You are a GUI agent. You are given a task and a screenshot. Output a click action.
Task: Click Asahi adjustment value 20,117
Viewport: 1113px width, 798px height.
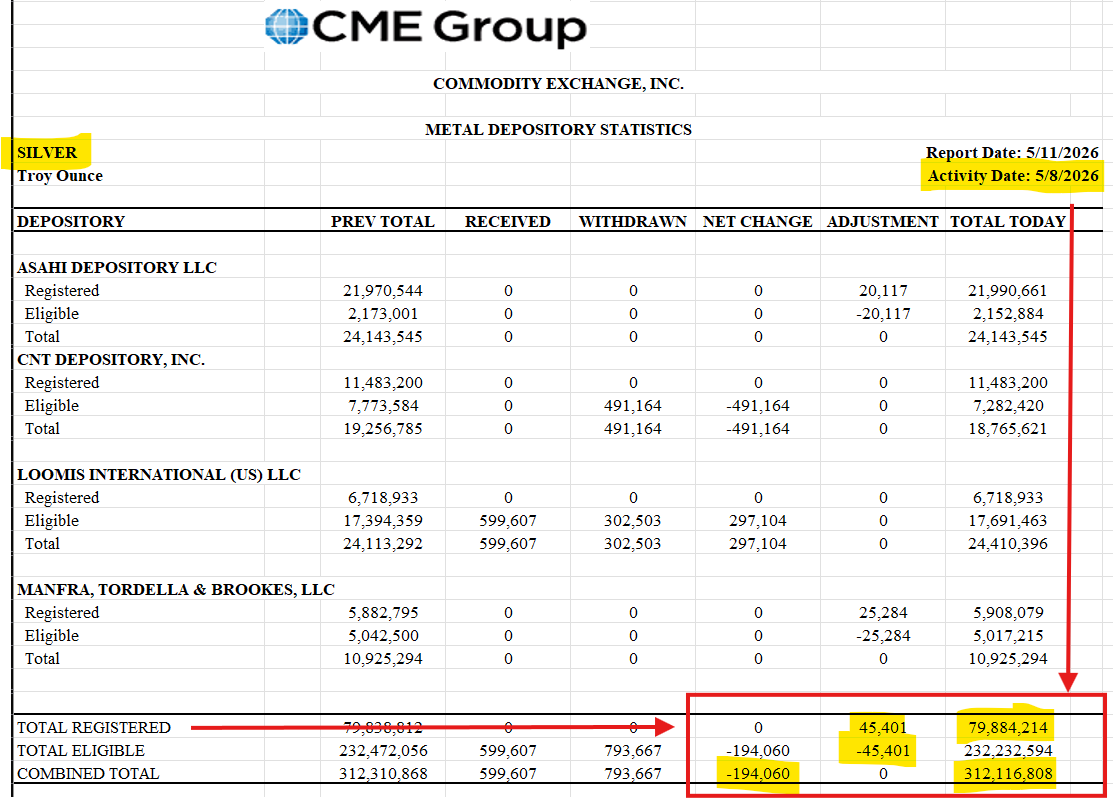tap(882, 291)
